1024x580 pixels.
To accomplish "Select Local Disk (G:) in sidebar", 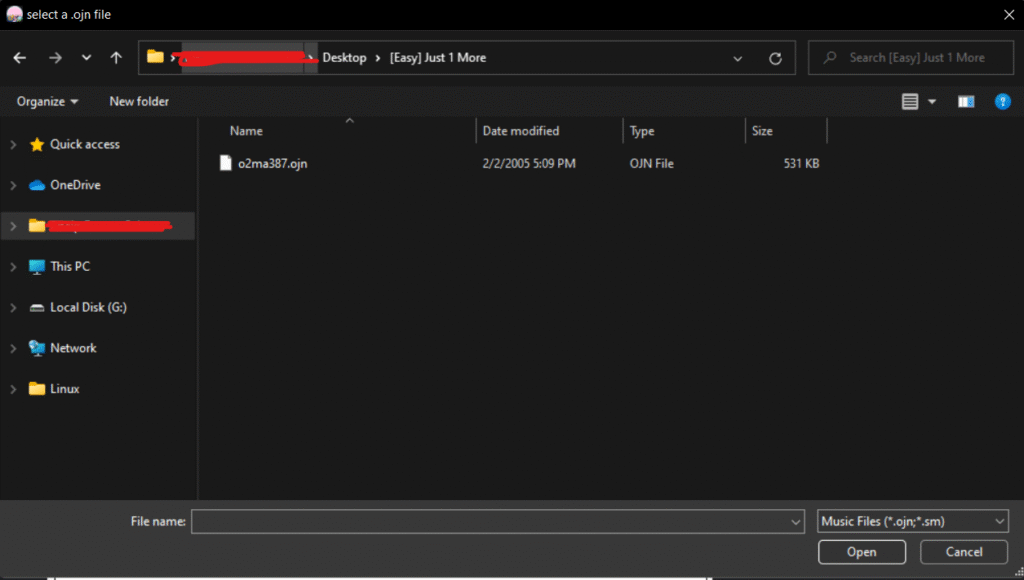I will 88,307.
